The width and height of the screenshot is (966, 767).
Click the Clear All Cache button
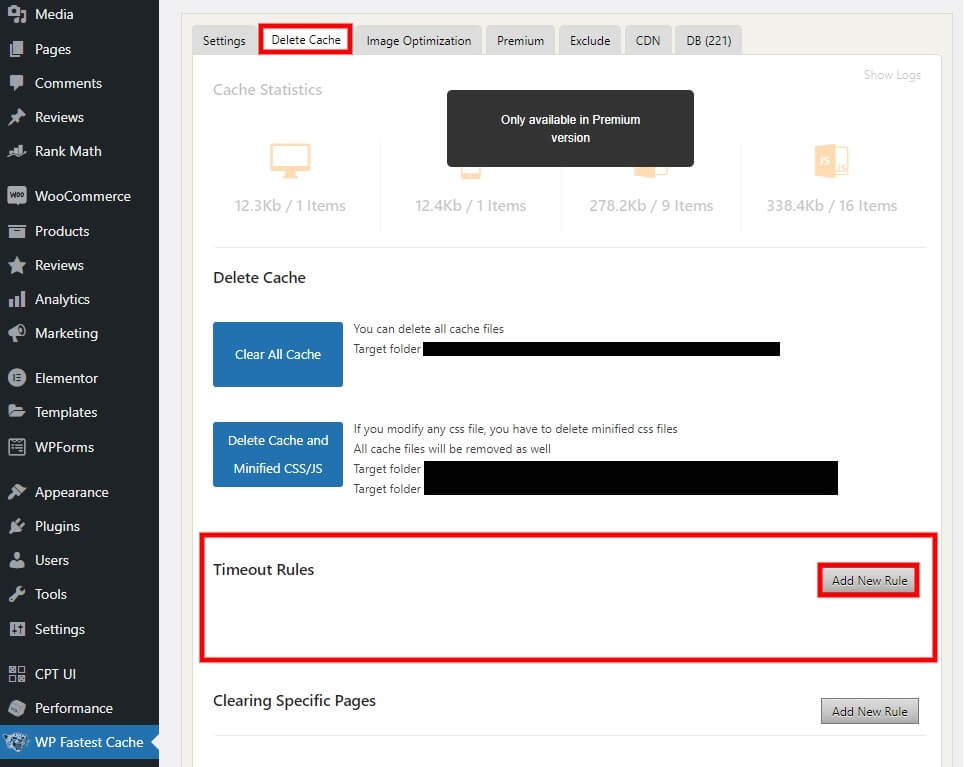click(x=278, y=354)
